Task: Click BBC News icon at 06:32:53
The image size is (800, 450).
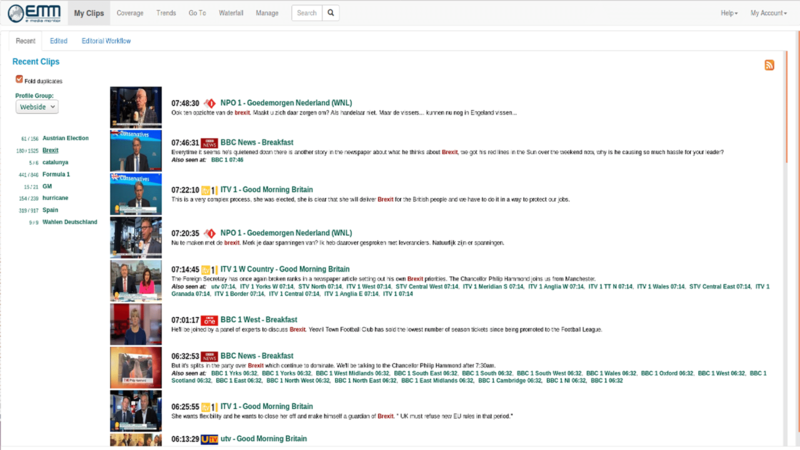Action: tap(209, 356)
